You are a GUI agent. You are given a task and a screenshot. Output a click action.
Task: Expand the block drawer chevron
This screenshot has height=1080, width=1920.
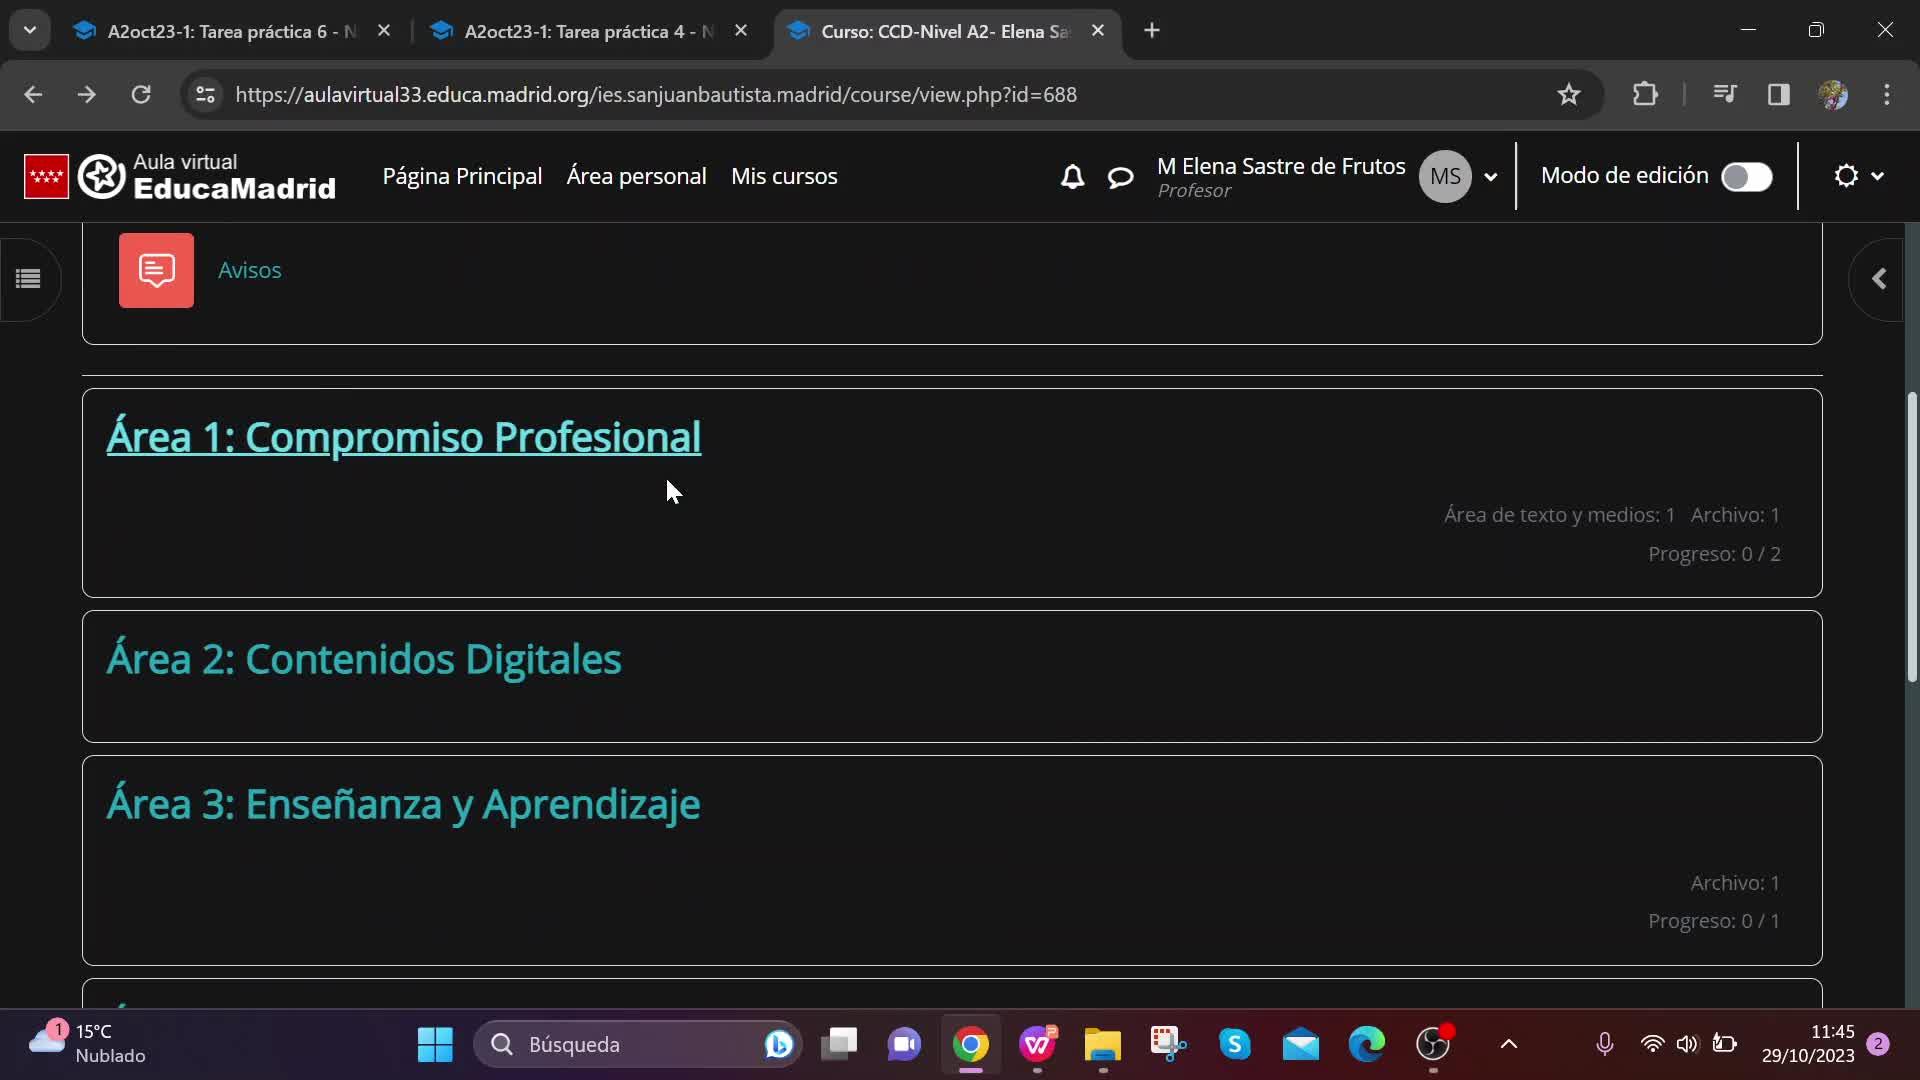click(x=1879, y=279)
